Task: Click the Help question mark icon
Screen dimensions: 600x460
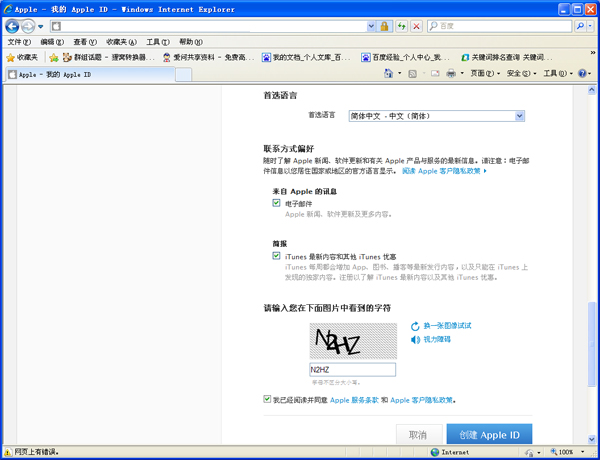Action: pos(582,73)
